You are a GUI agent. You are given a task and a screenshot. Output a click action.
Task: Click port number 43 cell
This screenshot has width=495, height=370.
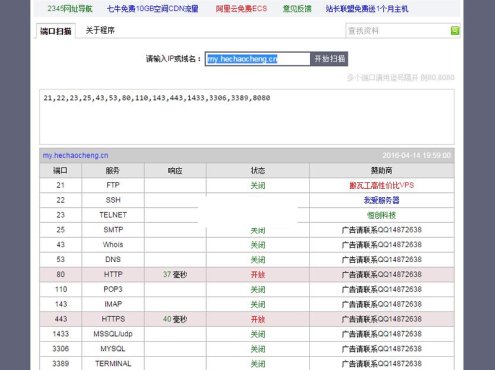60,245
